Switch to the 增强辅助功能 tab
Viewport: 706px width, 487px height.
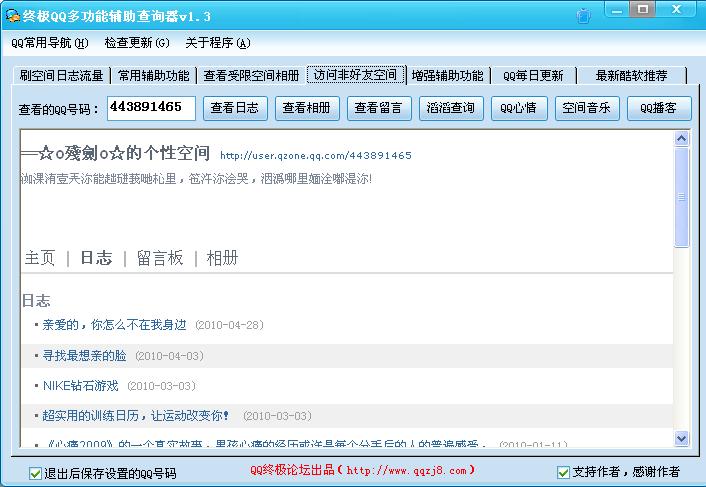pyautogui.click(x=448, y=75)
